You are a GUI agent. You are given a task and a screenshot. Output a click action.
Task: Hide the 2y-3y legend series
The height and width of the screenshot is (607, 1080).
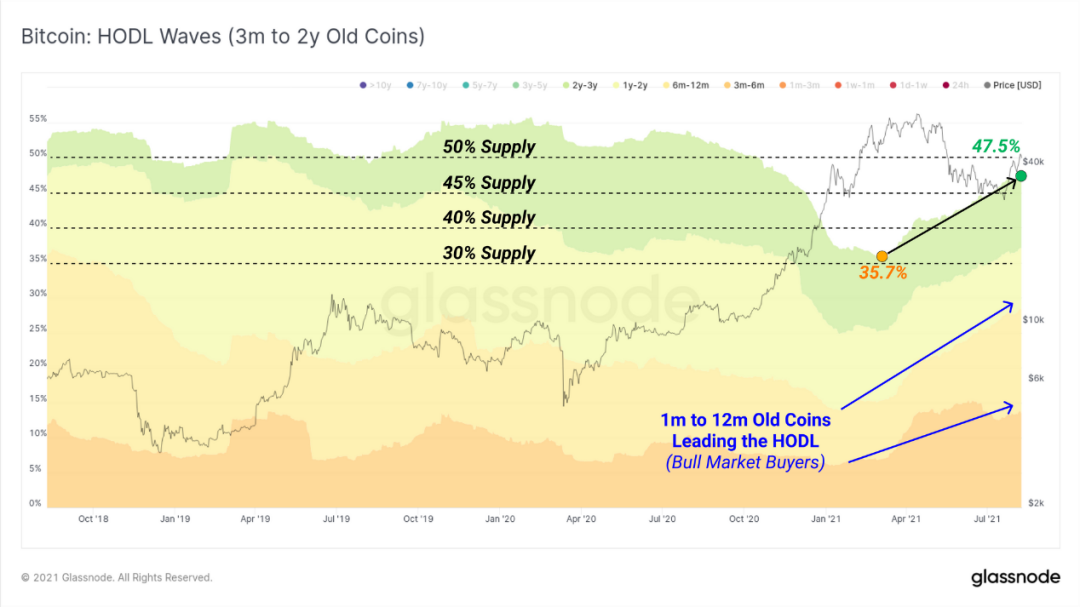pyautogui.click(x=580, y=85)
